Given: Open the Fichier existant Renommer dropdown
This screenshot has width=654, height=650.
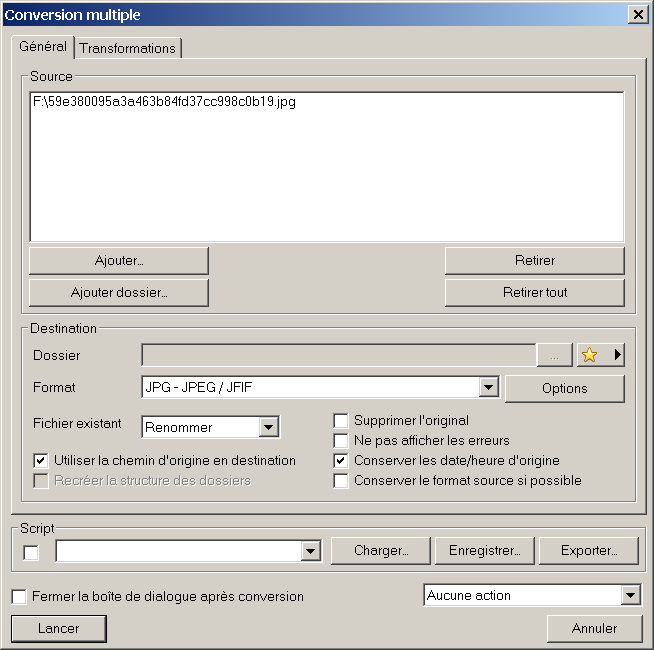Looking at the screenshot, I should coord(211,427).
